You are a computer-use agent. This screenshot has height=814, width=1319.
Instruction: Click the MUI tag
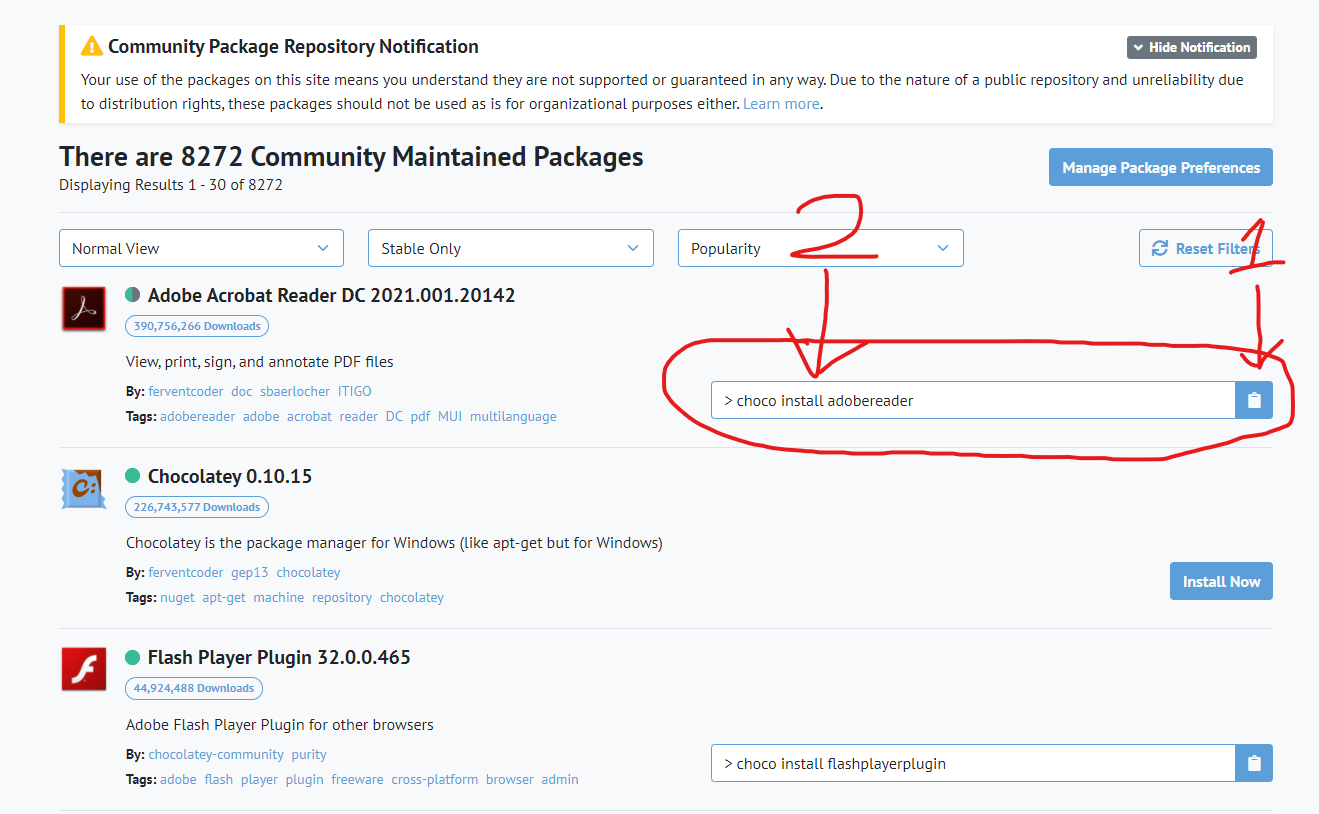pyautogui.click(x=450, y=416)
